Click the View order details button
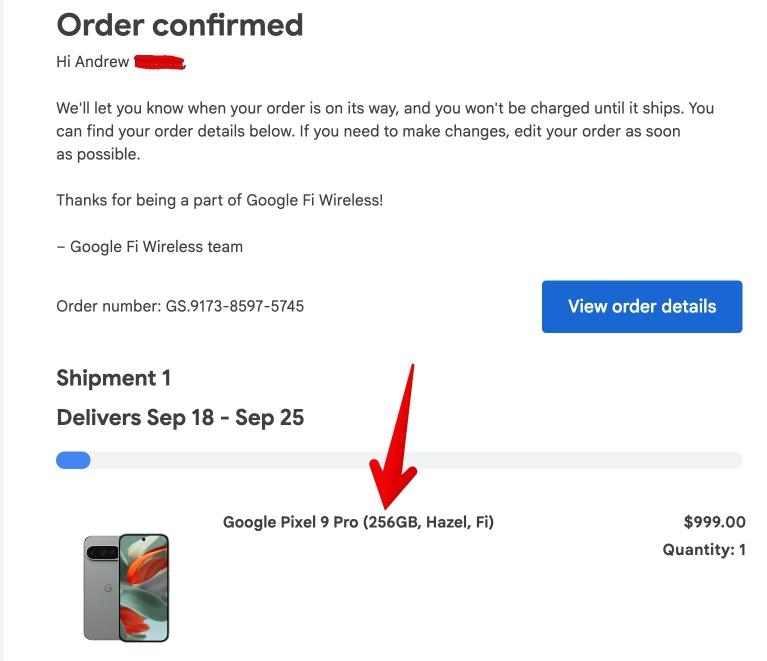 pyautogui.click(x=642, y=306)
